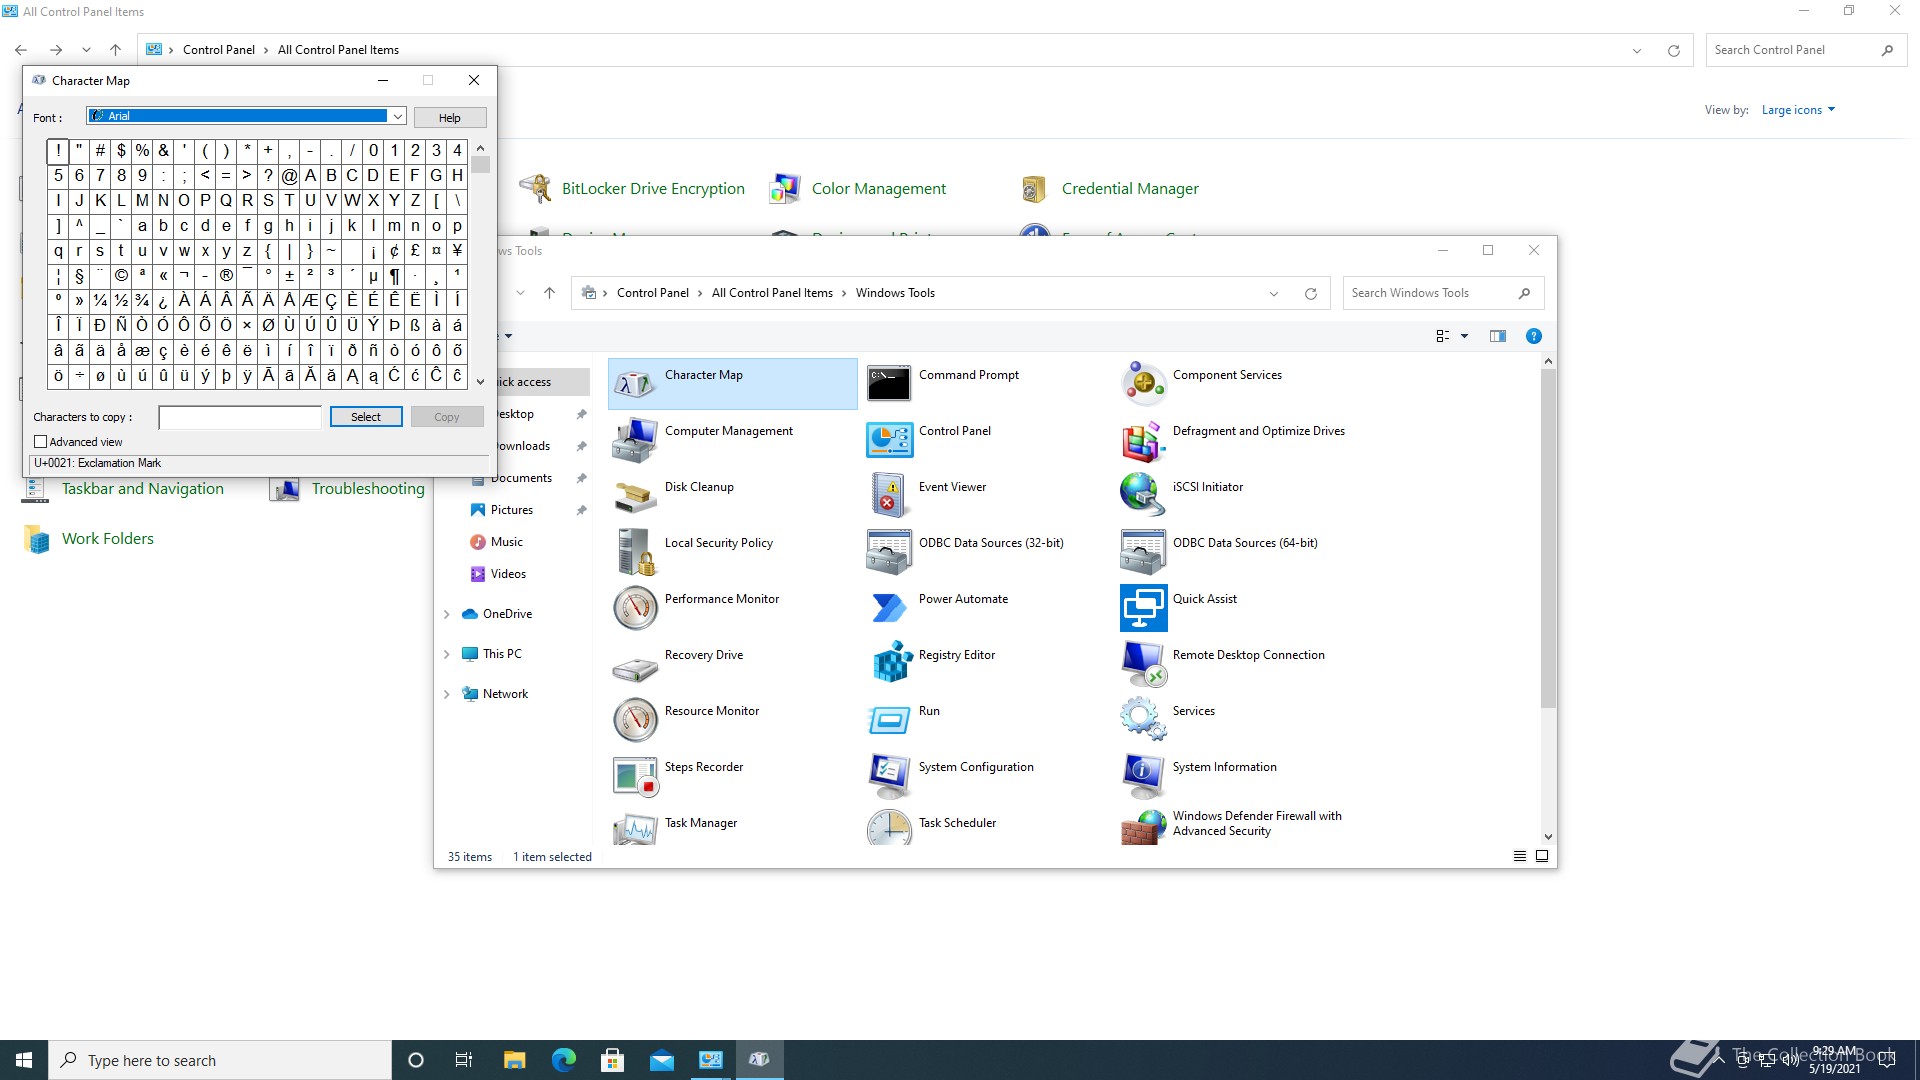
Task: Open Computer Management icon
Action: click(x=635, y=440)
